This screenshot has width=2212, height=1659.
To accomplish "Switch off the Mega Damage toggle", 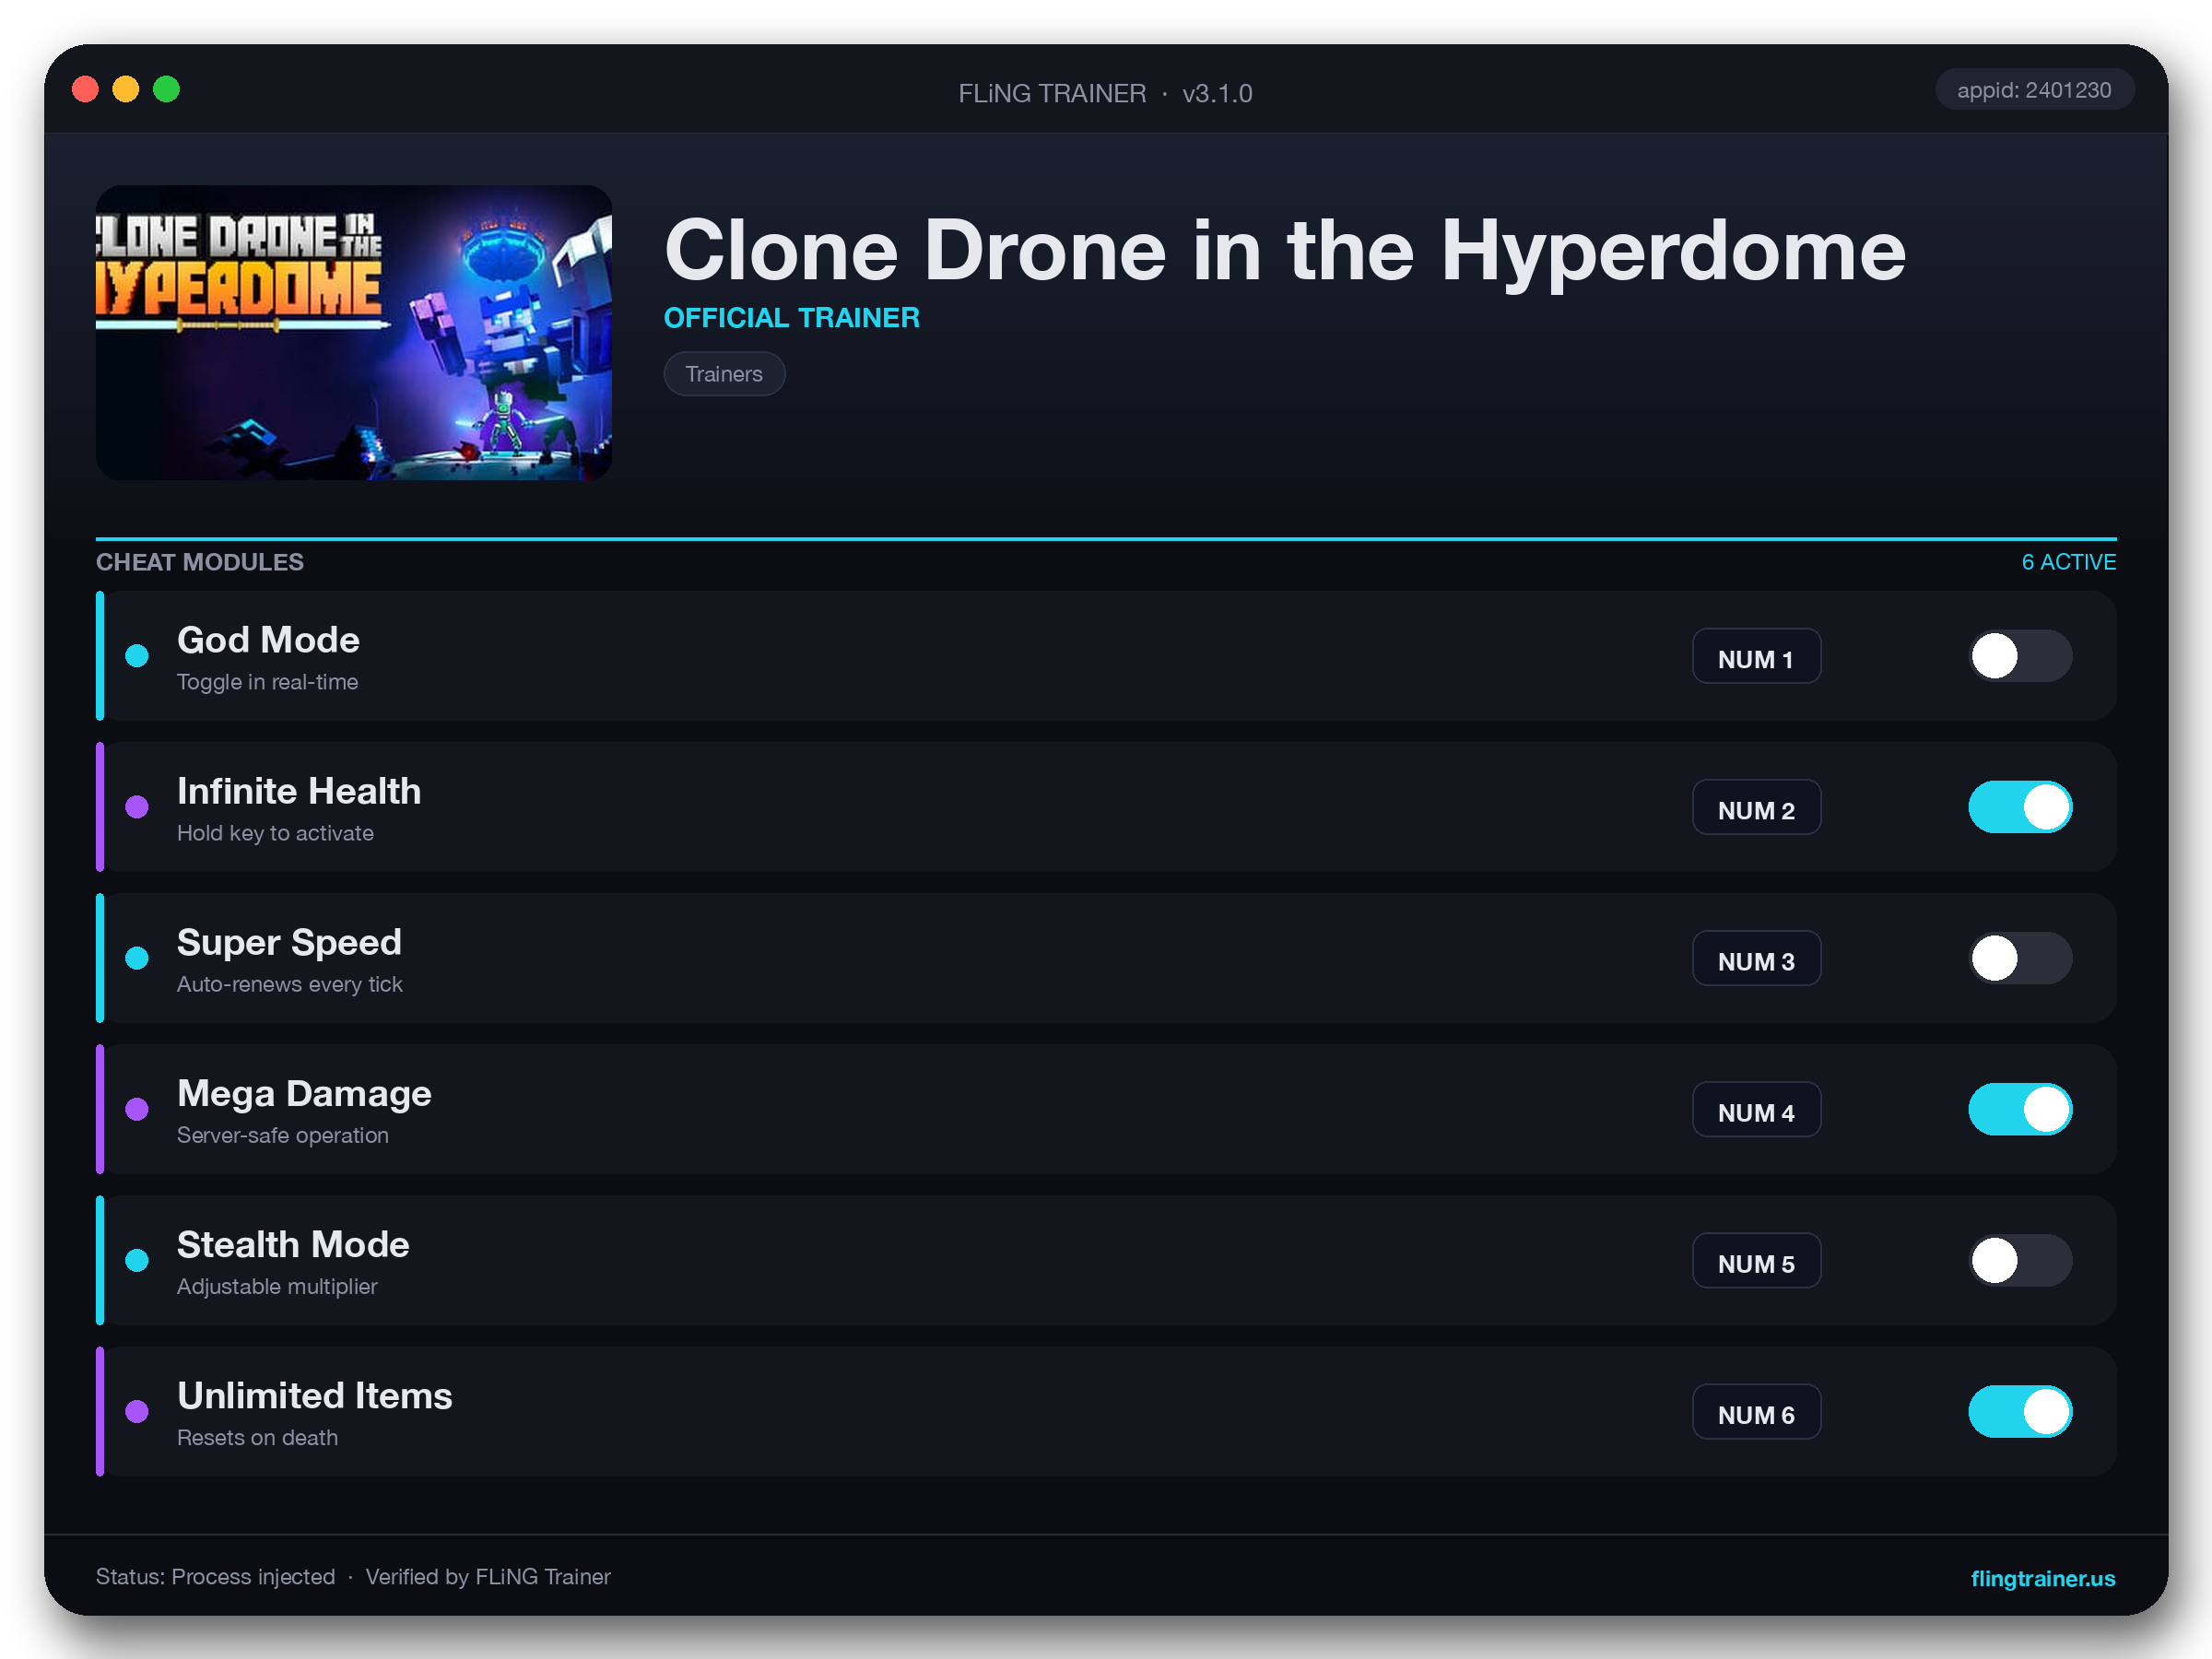I will [x=2020, y=1109].
